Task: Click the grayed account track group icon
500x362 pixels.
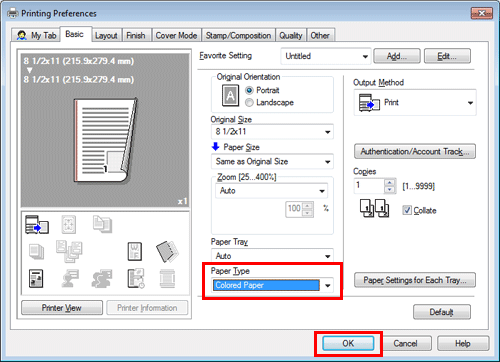Action: (102, 279)
